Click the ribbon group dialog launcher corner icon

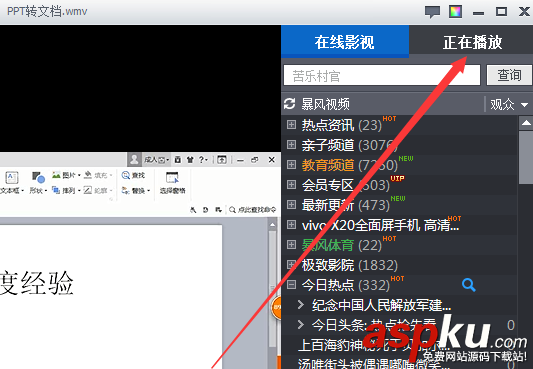pyautogui.click(x=111, y=199)
